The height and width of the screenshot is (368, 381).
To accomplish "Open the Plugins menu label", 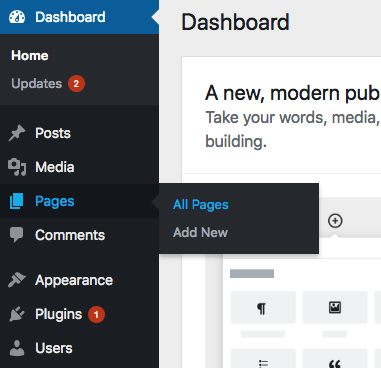I will (x=59, y=315).
